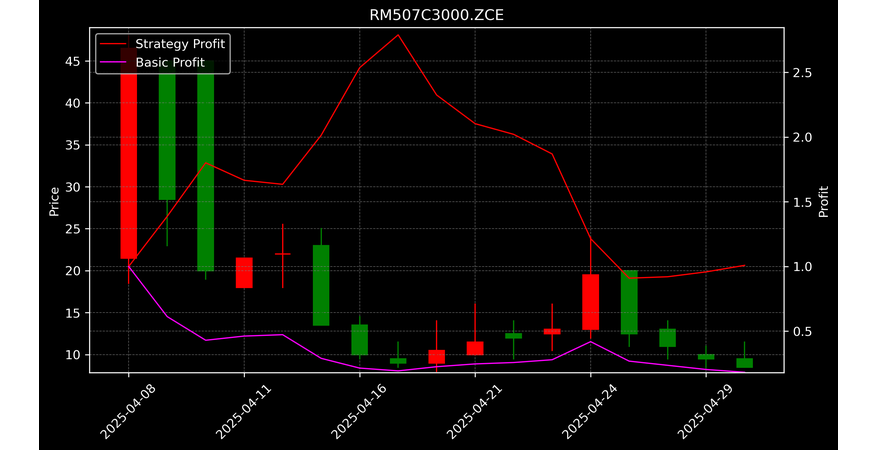
Task: Click the magenta Basic Profit legend line
Action: 114,63
